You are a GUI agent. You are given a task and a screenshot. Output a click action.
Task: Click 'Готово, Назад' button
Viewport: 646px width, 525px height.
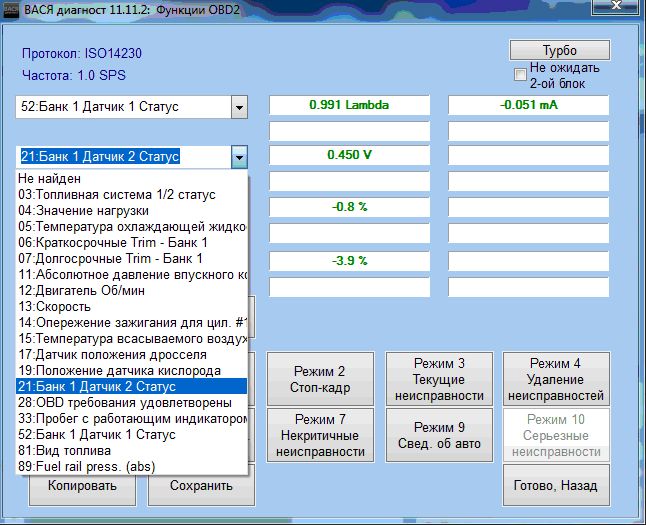click(x=556, y=485)
